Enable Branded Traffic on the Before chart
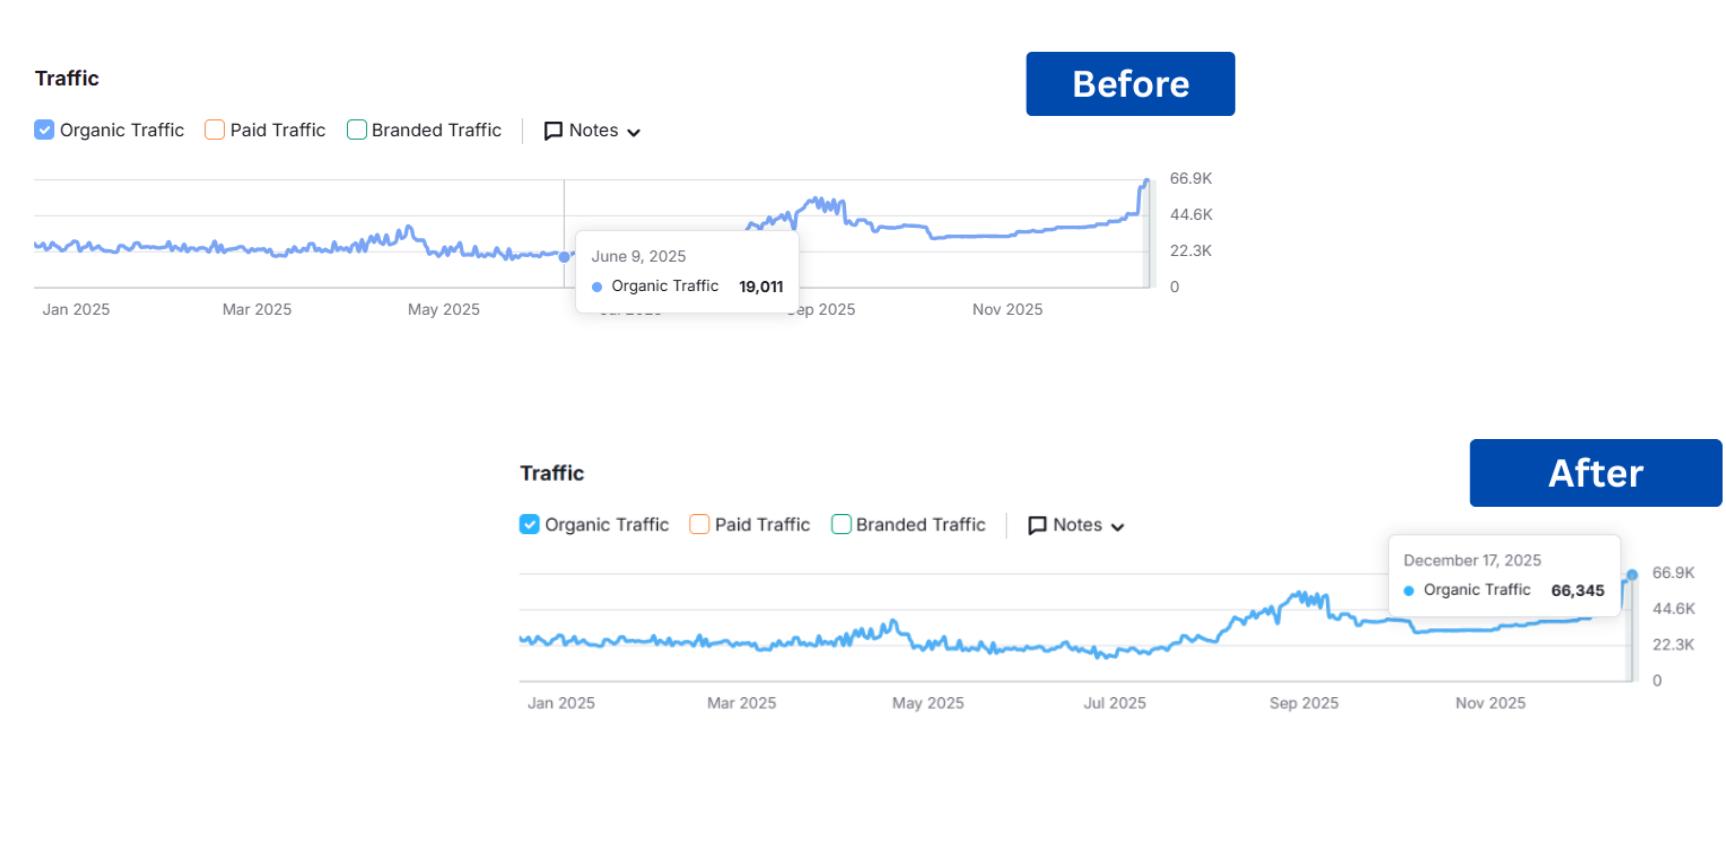 (356, 130)
